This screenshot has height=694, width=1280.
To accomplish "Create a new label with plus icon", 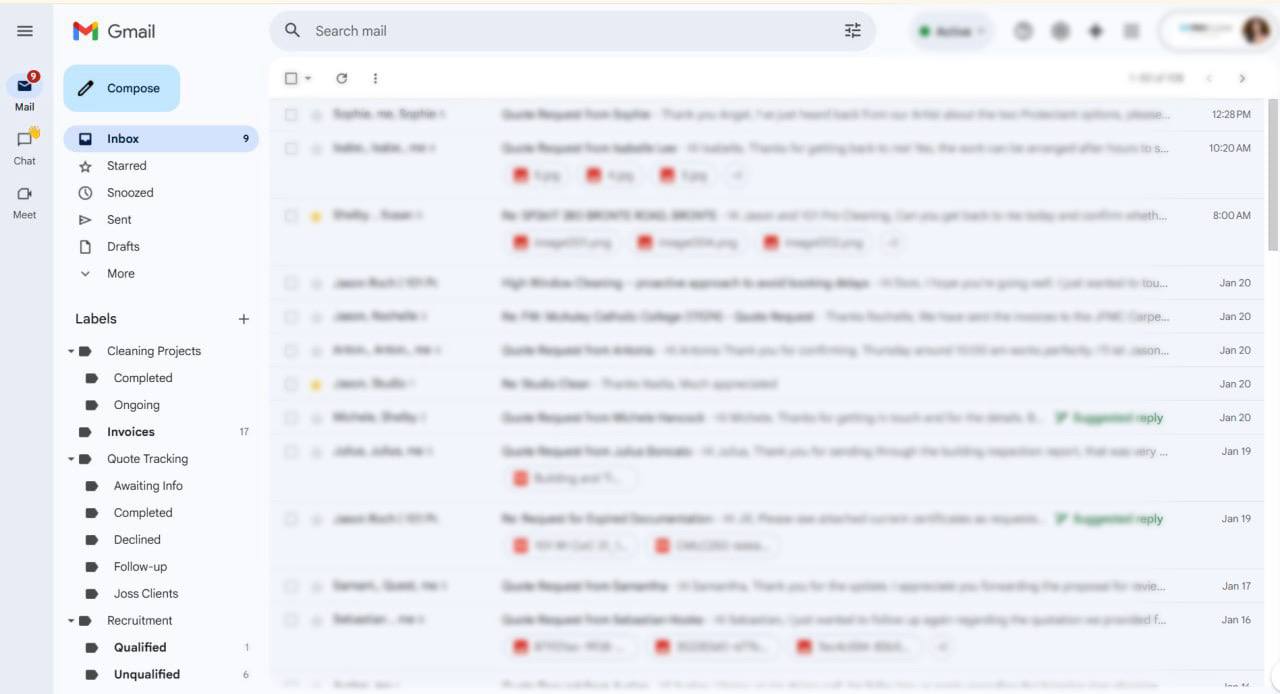I will (x=243, y=319).
